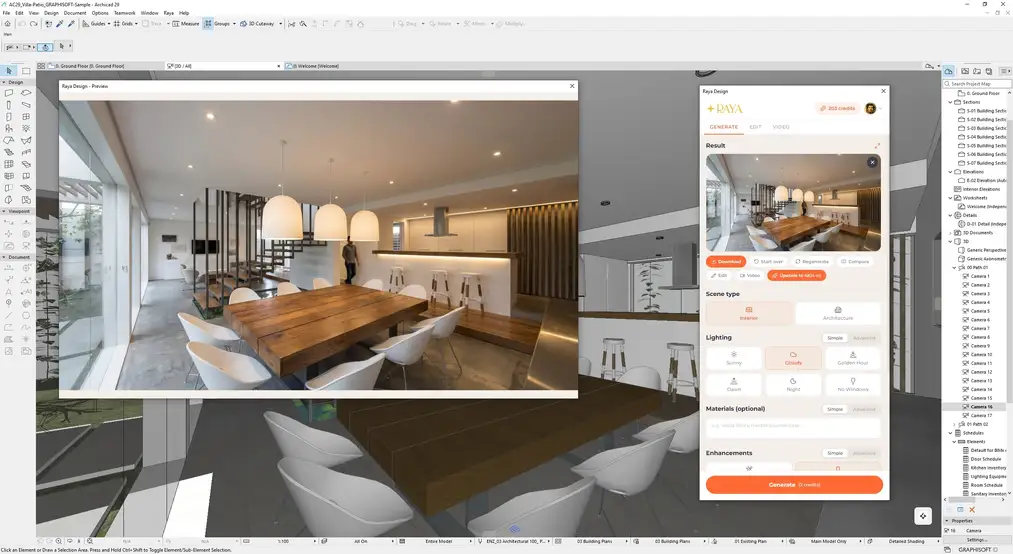
Task: Expand the Raya result image fullscreen
Action: pos(877,145)
